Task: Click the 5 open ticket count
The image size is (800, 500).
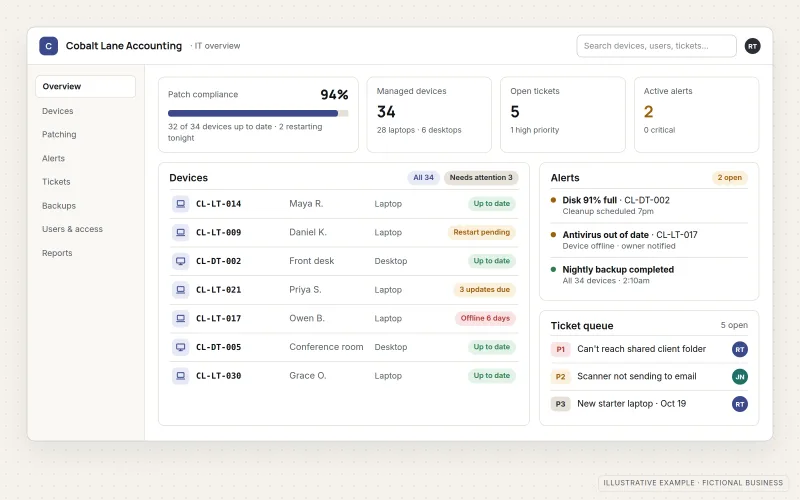Action: [734, 325]
